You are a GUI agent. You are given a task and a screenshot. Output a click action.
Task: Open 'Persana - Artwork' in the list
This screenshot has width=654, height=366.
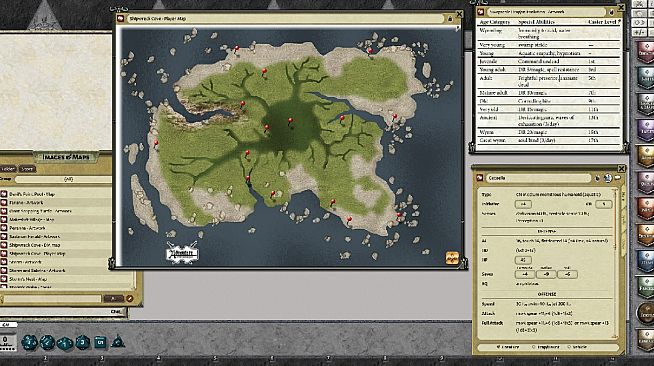point(27,228)
